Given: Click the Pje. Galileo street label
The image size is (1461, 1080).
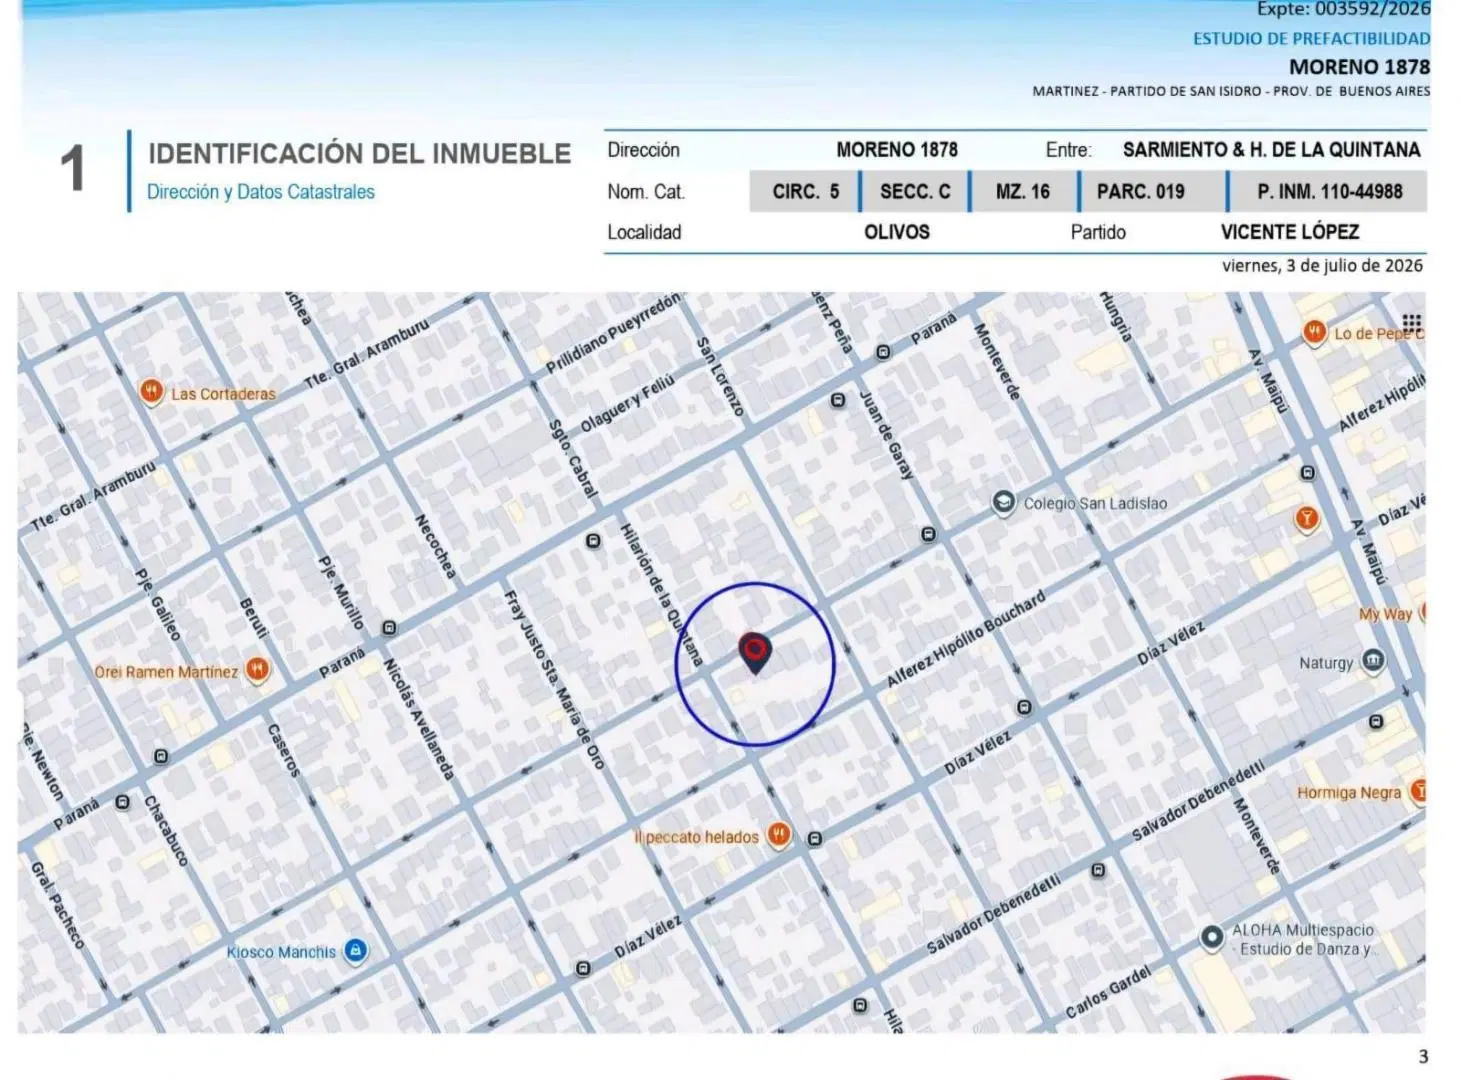Looking at the screenshot, I should pos(158,605).
